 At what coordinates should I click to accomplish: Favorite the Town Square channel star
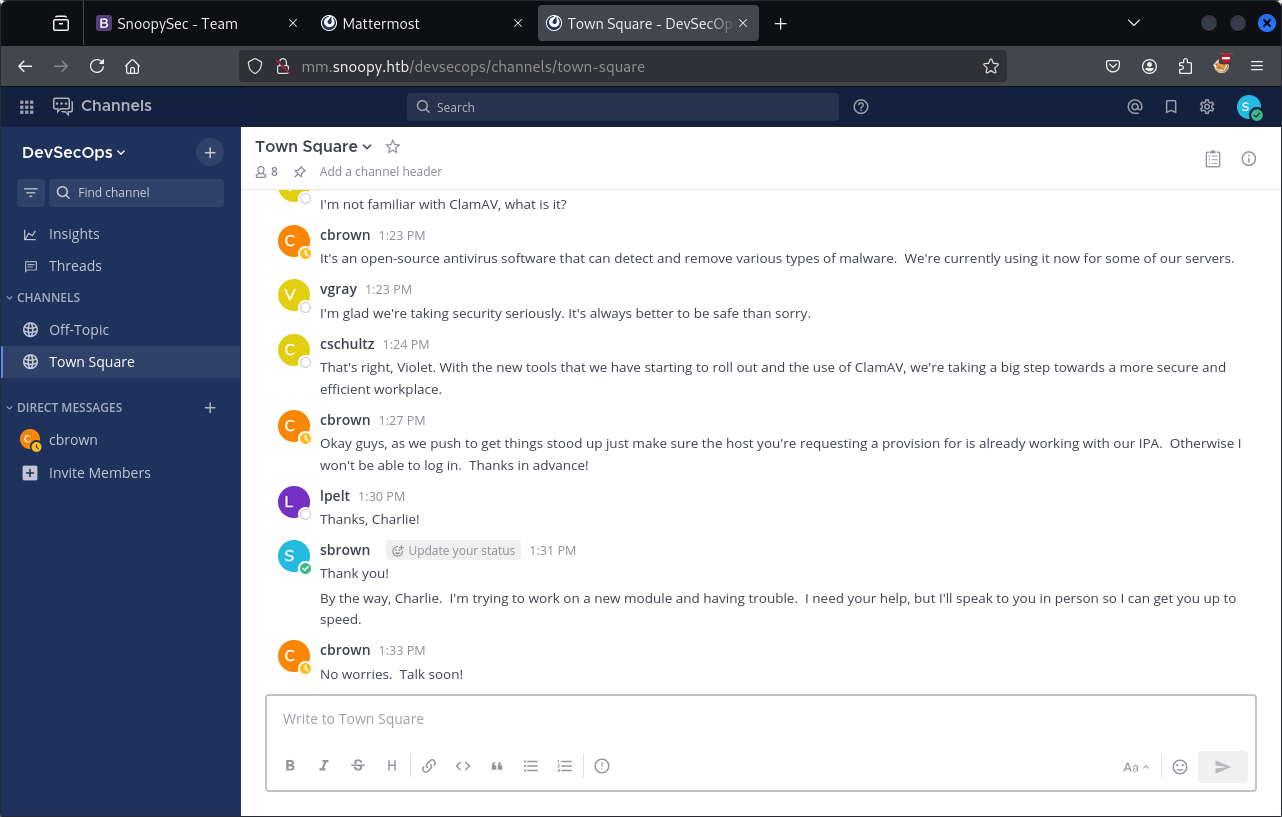[393, 146]
